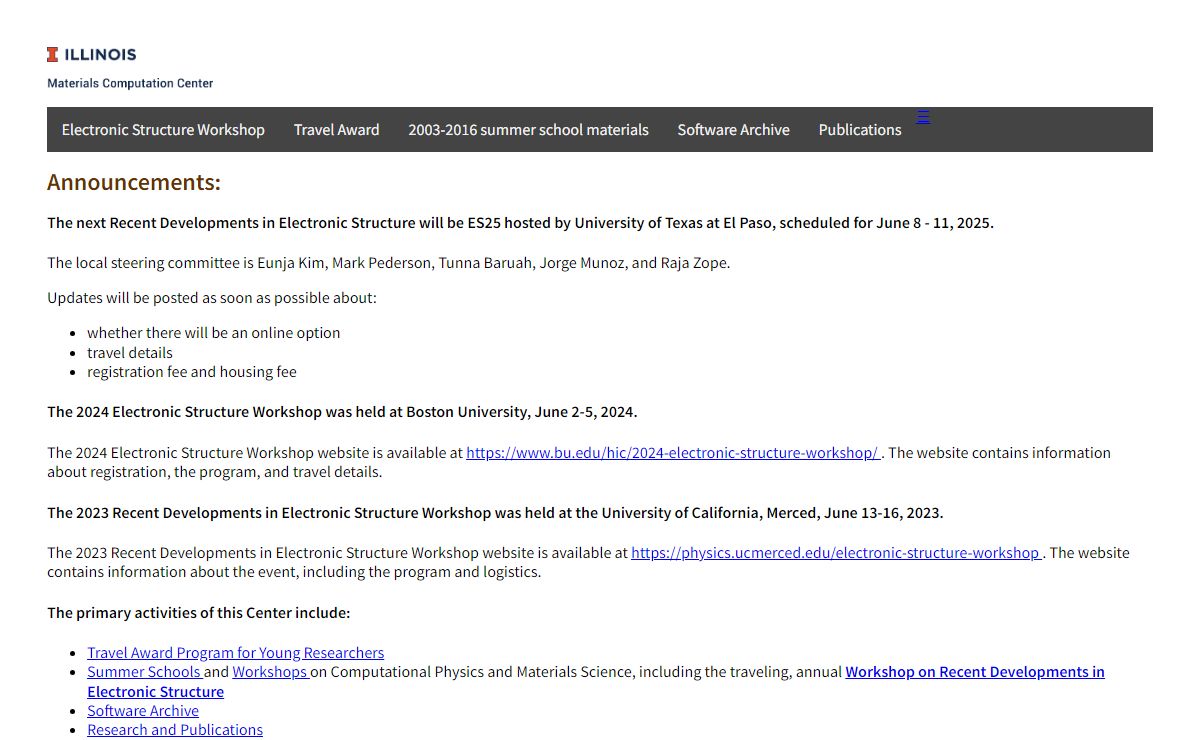Click the Materials Computation Center title
Screen dimensions: 1200x740
130,83
